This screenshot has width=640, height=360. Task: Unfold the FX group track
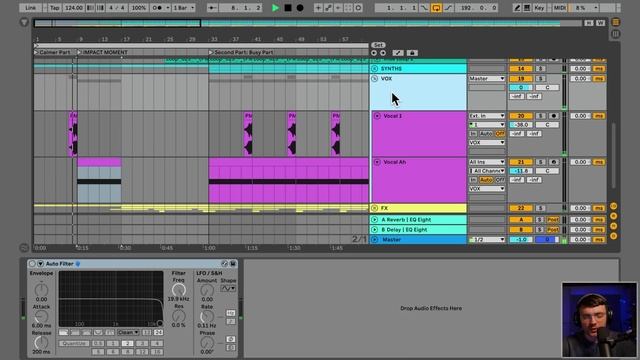click(x=374, y=208)
